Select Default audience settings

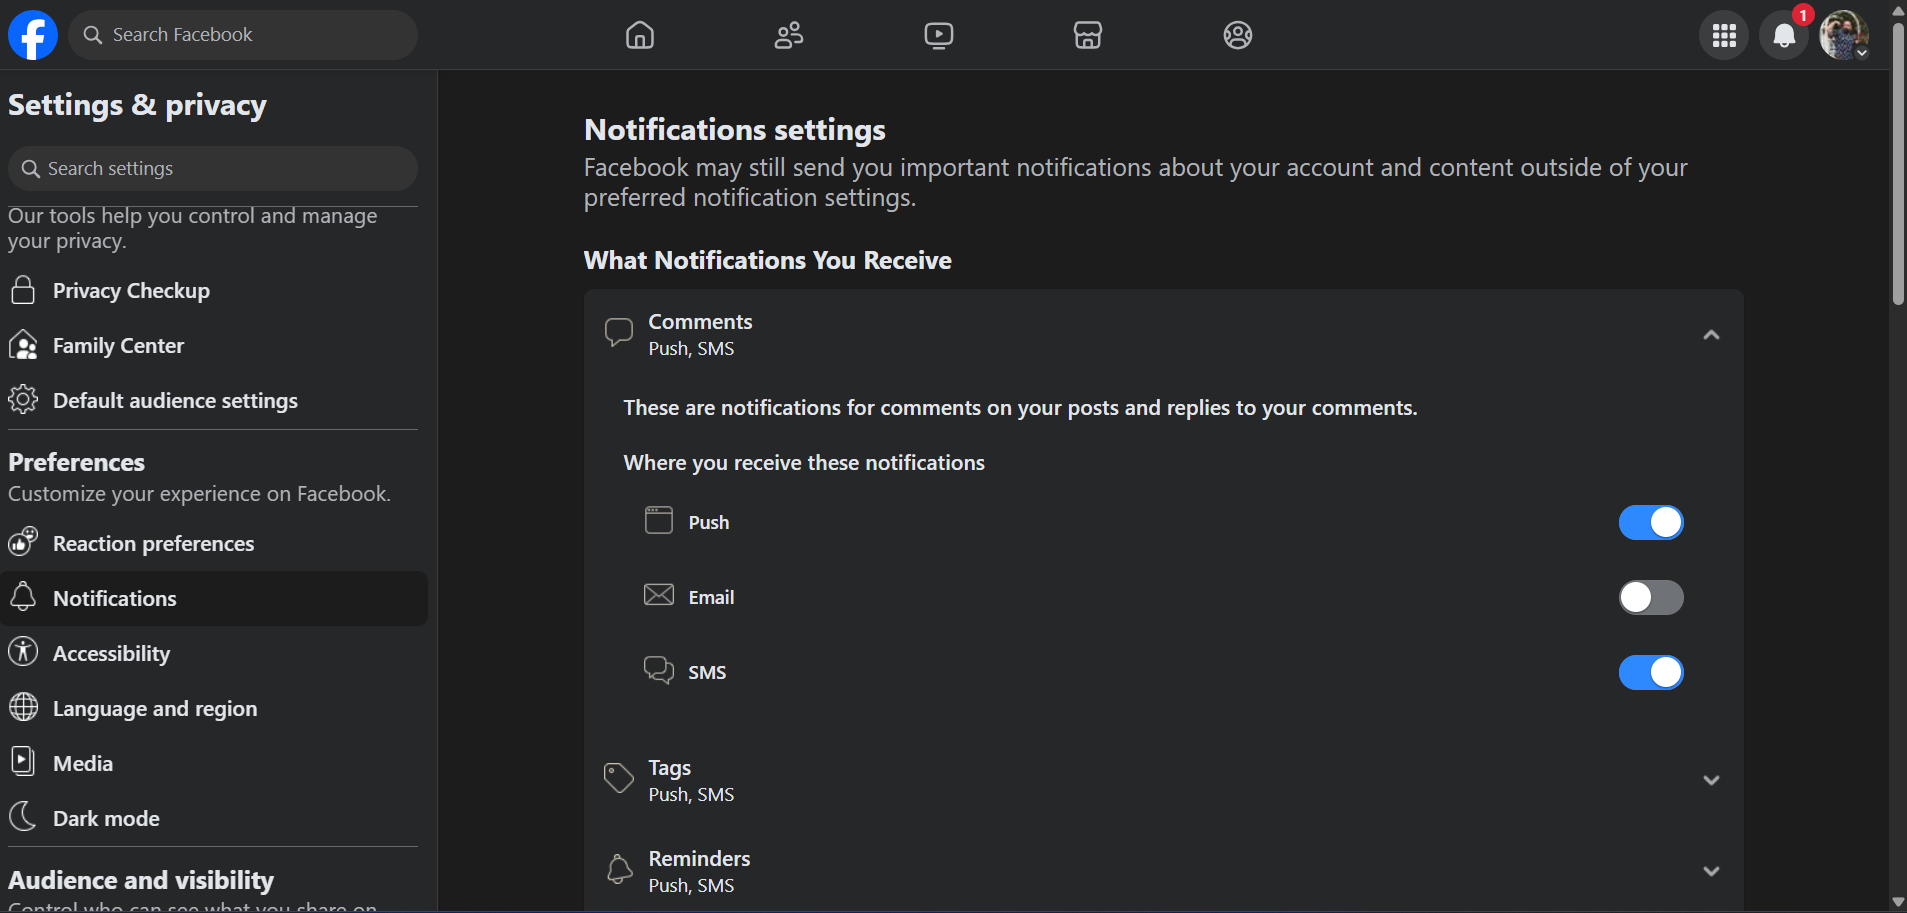click(214, 401)
